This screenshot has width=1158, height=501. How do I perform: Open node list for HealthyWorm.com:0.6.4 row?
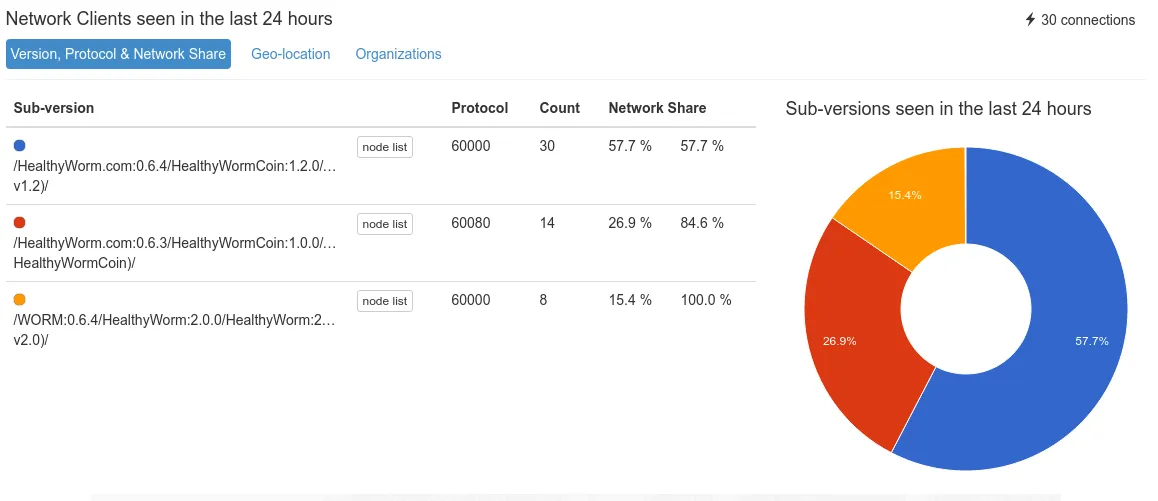(385, 147)
